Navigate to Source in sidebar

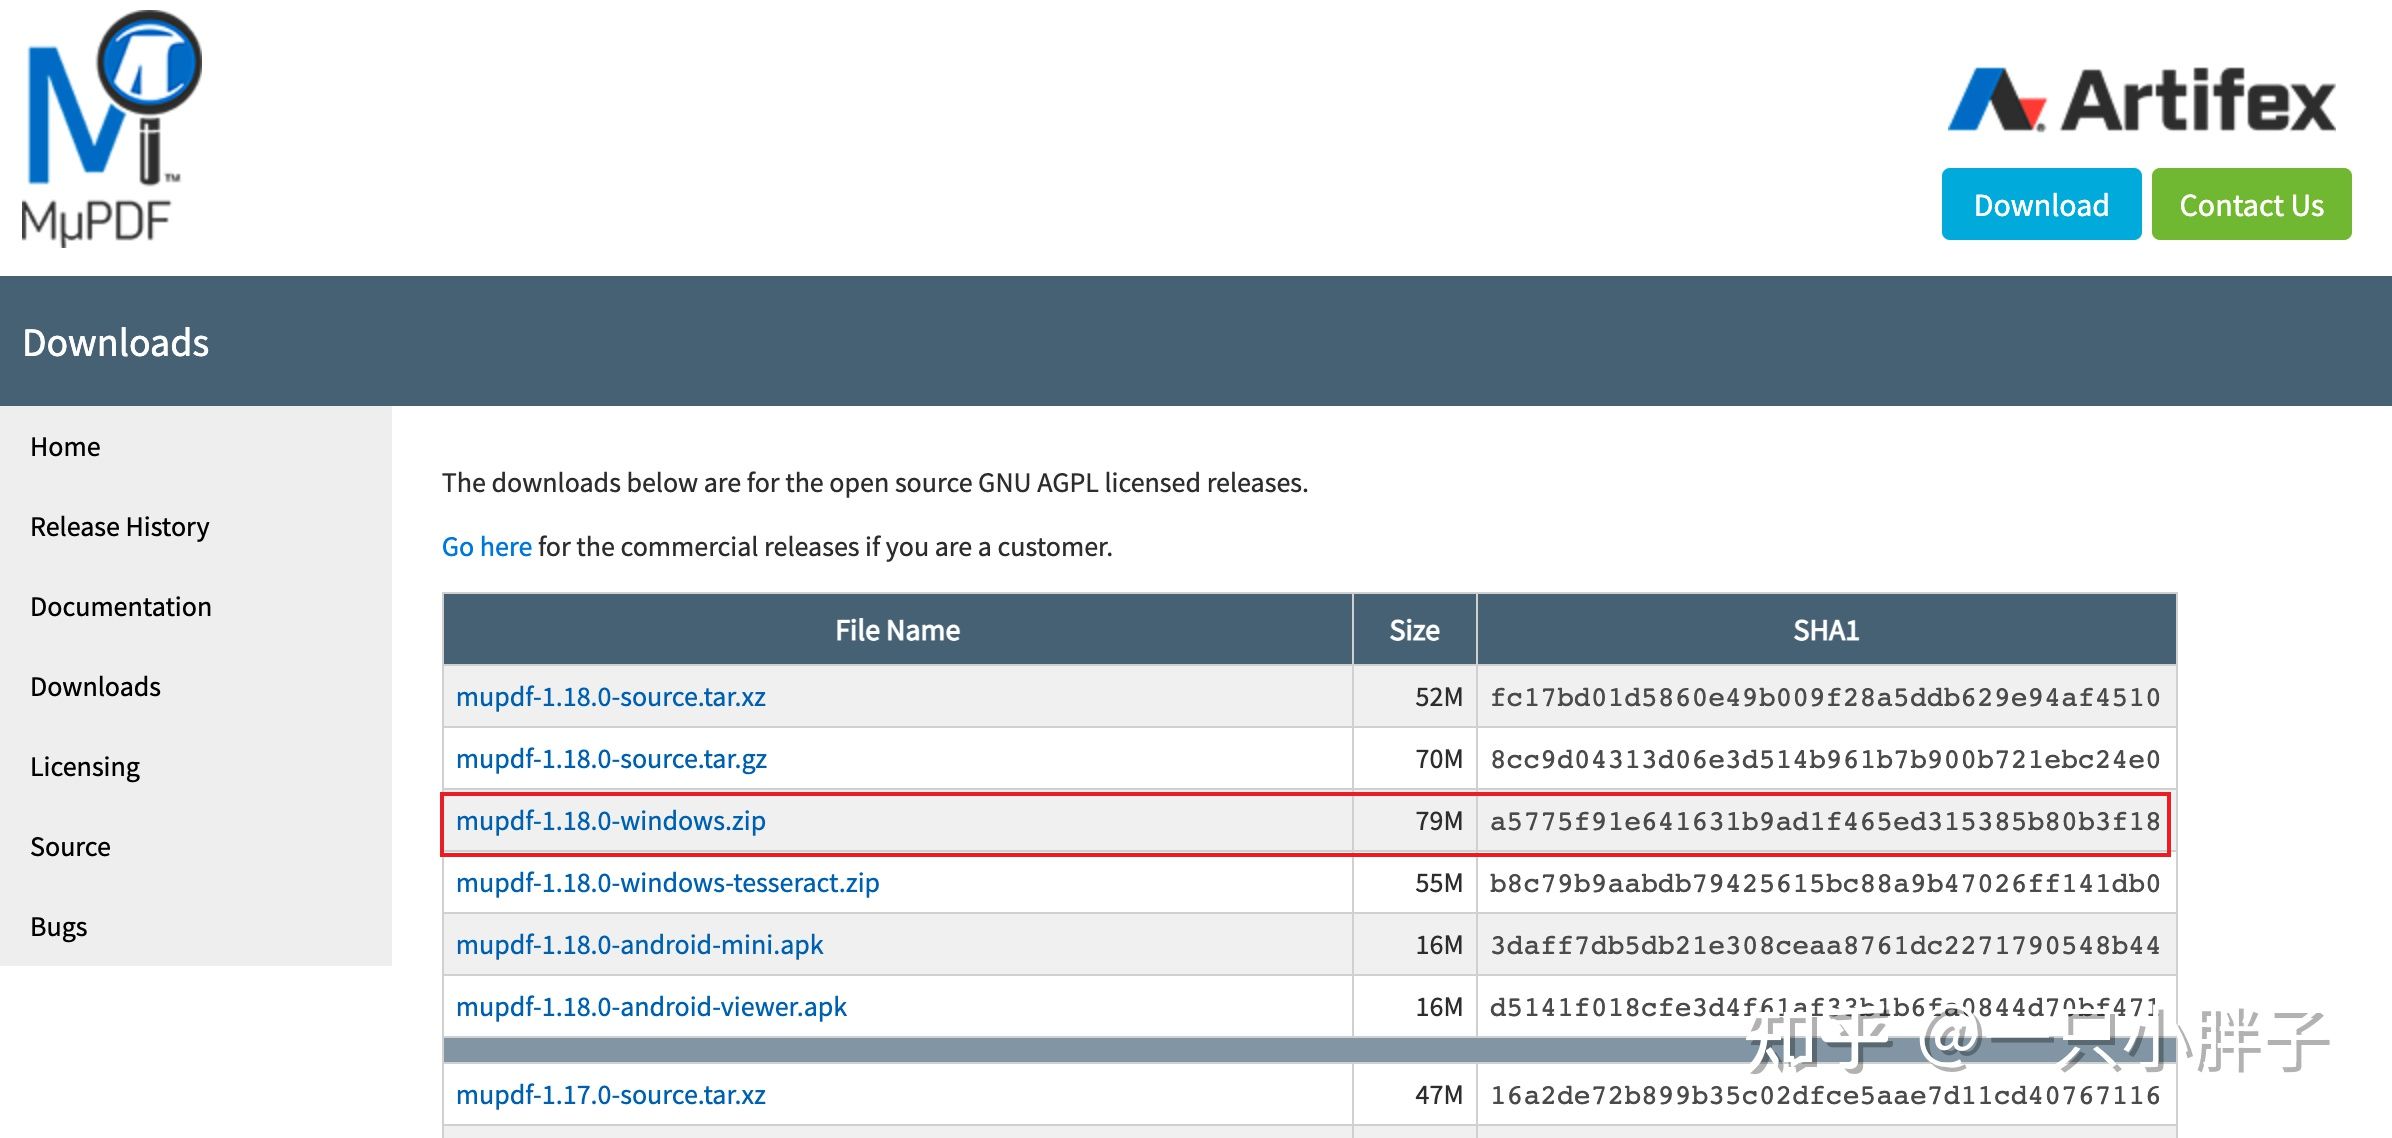(70, 847)
